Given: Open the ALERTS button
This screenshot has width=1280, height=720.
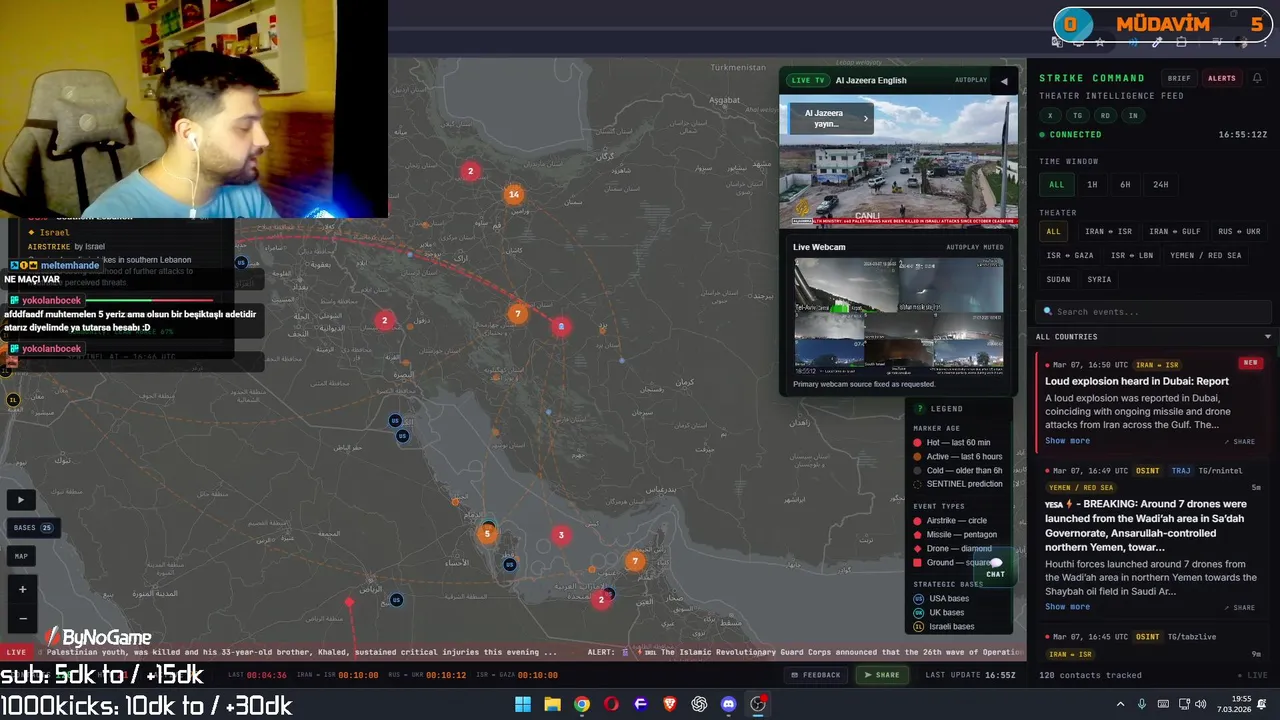Looking at the screenshot, I should click(x=1221, y=78).
